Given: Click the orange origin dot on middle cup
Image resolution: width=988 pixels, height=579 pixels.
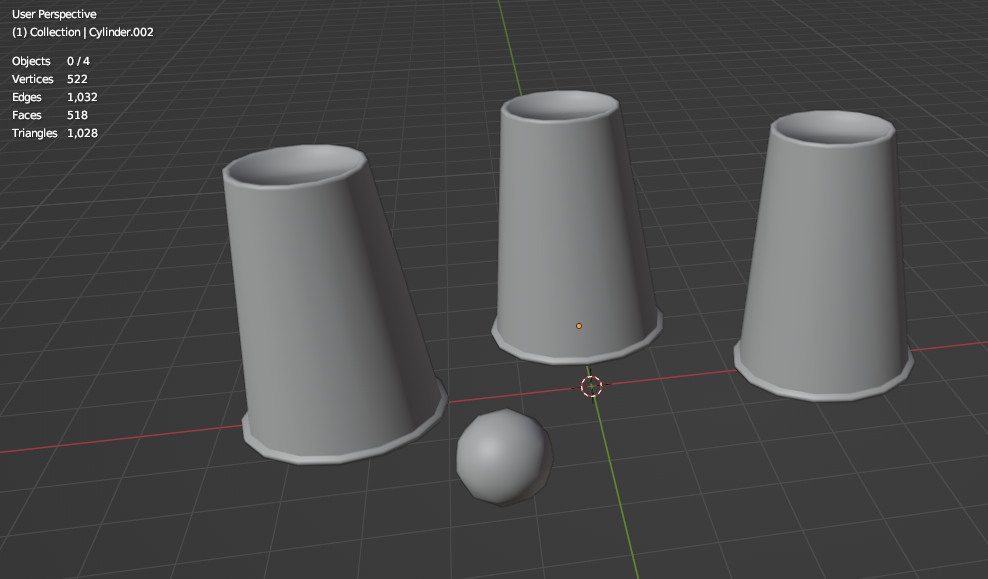Looking at the screenshot, I should (578, 326).
